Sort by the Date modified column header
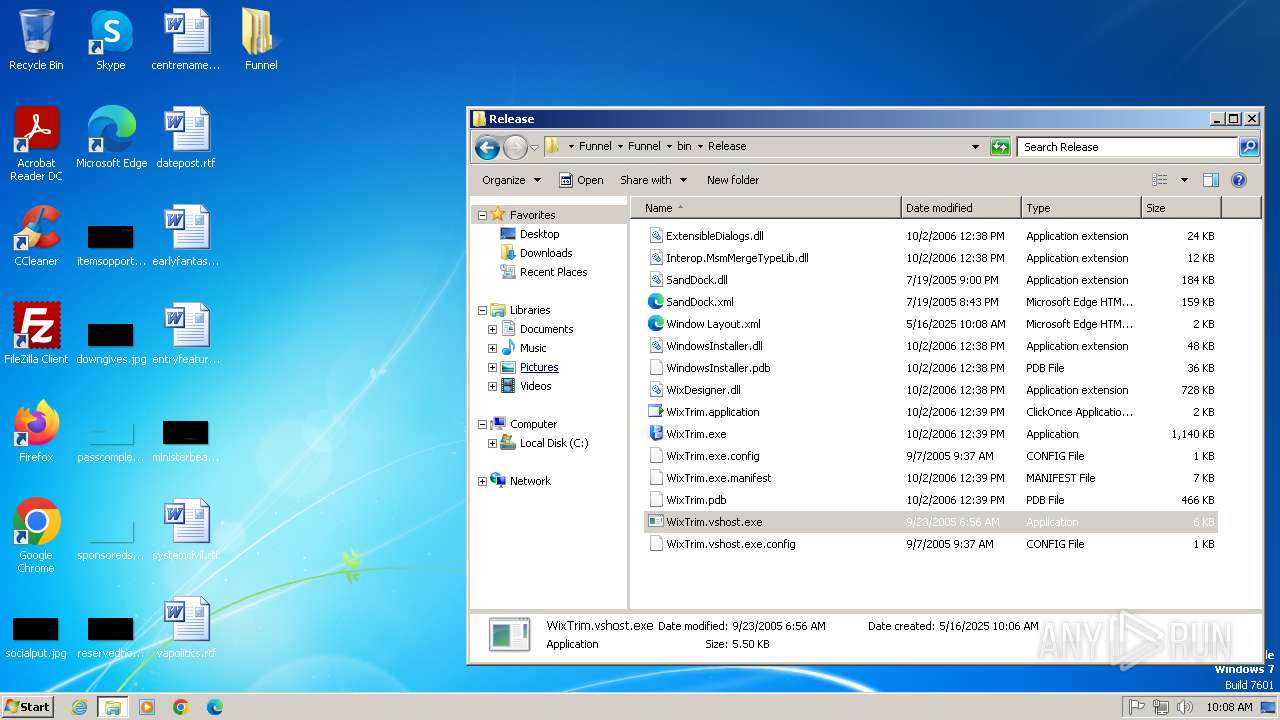The width and height of the screenshot is (1280, 720). [961, 208]
